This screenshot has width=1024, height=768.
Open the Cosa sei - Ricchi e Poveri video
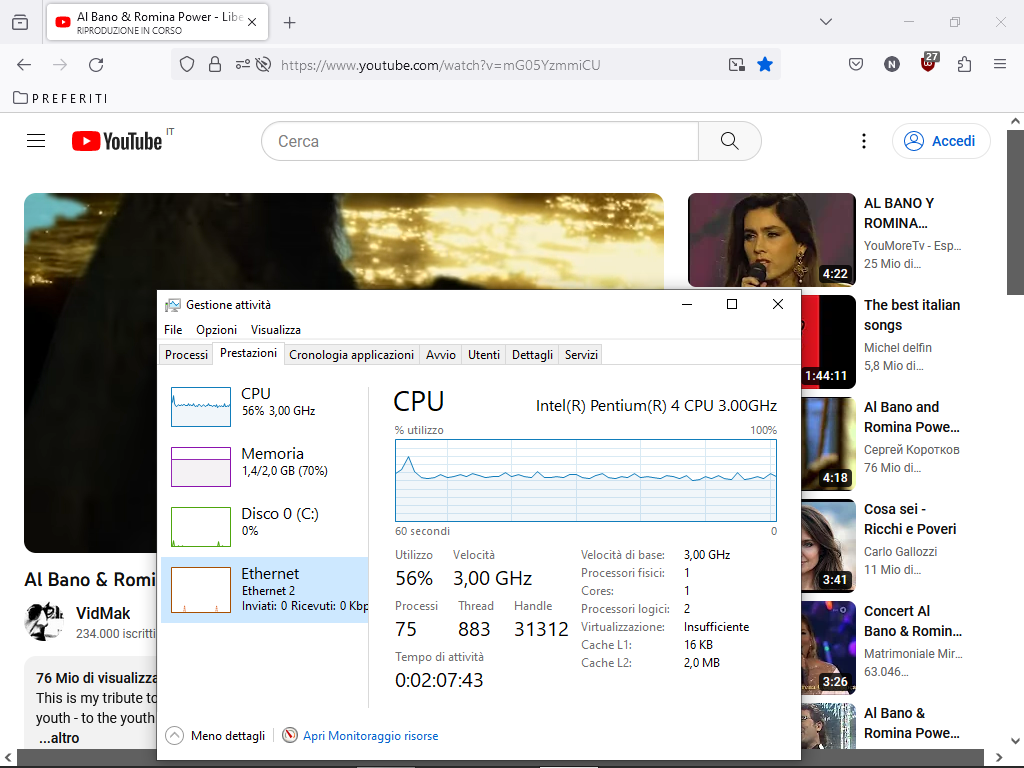(910, 519)
